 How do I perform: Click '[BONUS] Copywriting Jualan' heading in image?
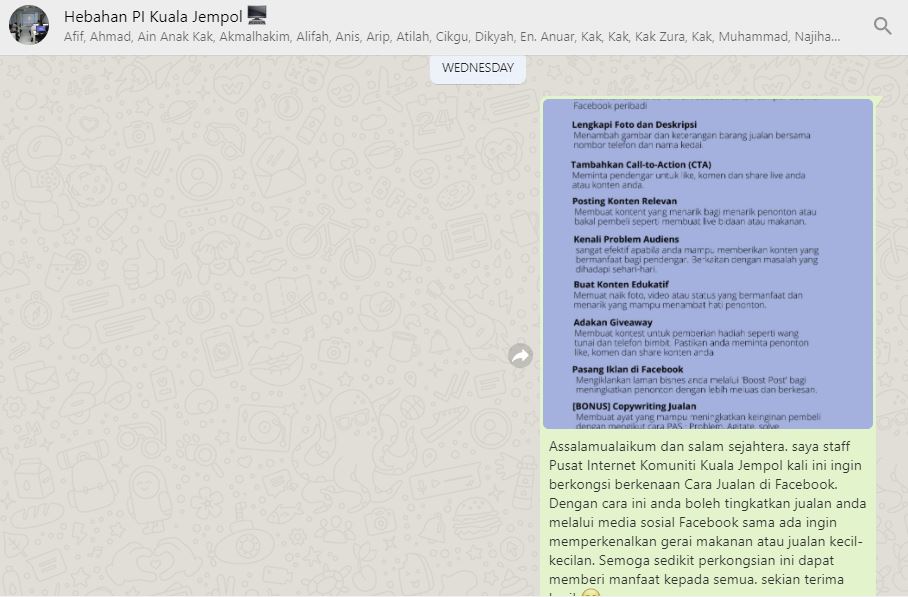pos(634,405)
